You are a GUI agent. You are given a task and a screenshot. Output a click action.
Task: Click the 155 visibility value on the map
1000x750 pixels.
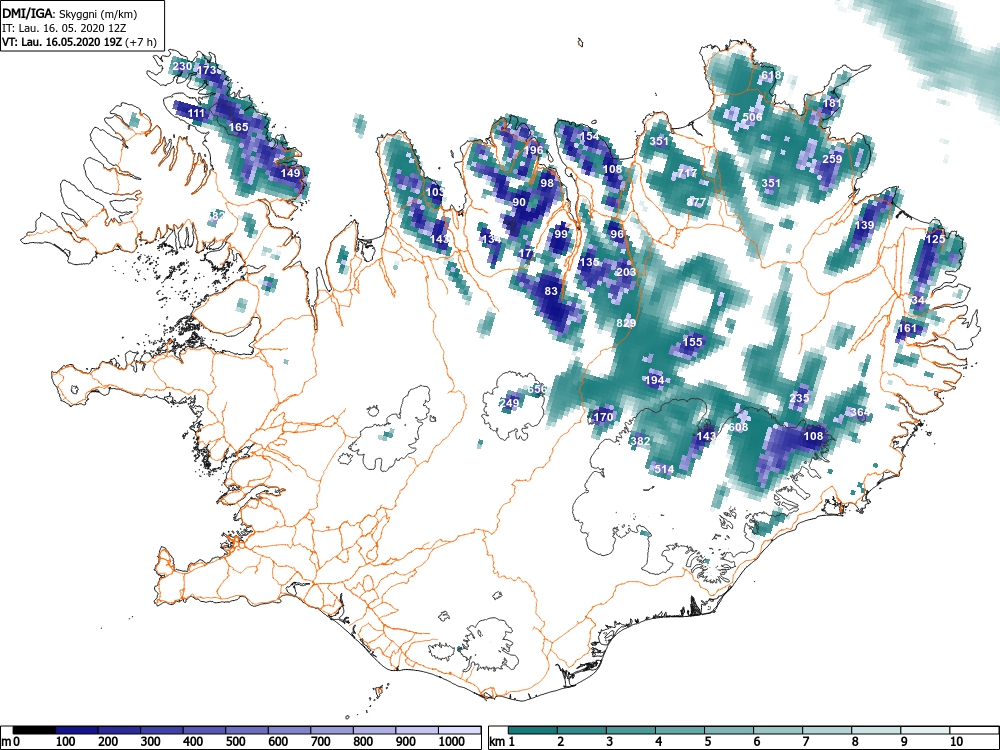693,341
